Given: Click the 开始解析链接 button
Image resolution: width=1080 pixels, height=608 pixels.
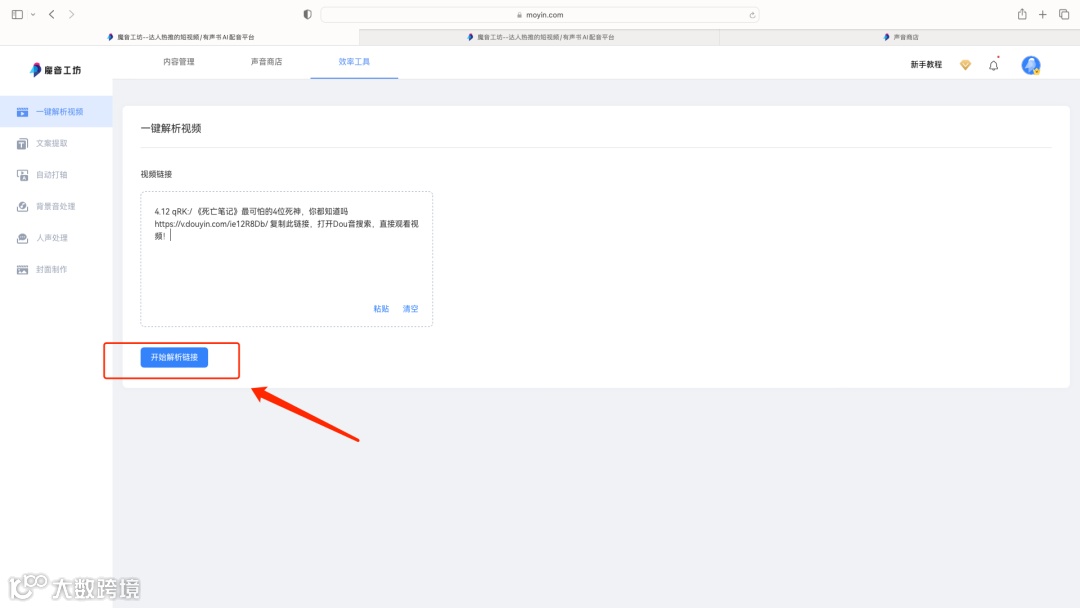Looking at the screenshot, I should [174, 357].
